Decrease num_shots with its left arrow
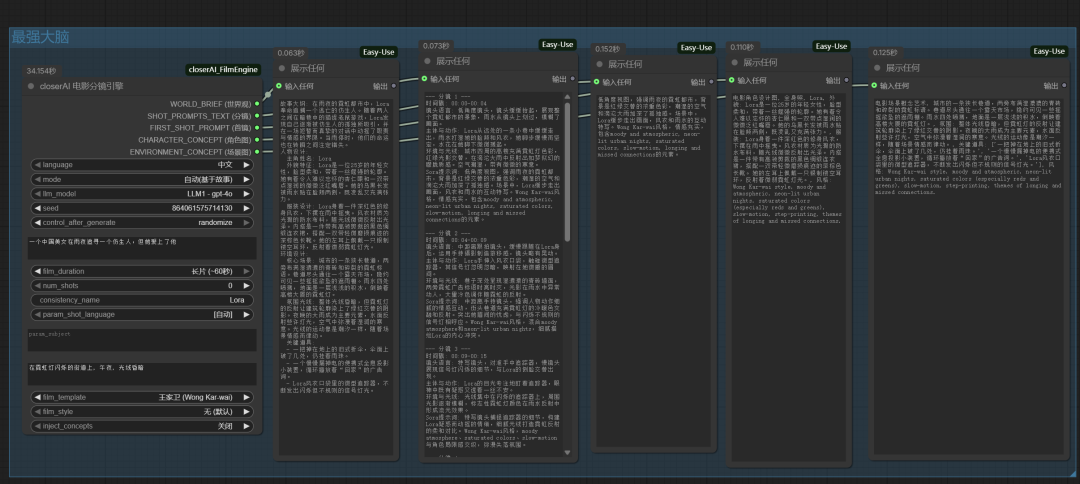The width and height of the screenshot is (1080, 484). (x=37, y=286)
